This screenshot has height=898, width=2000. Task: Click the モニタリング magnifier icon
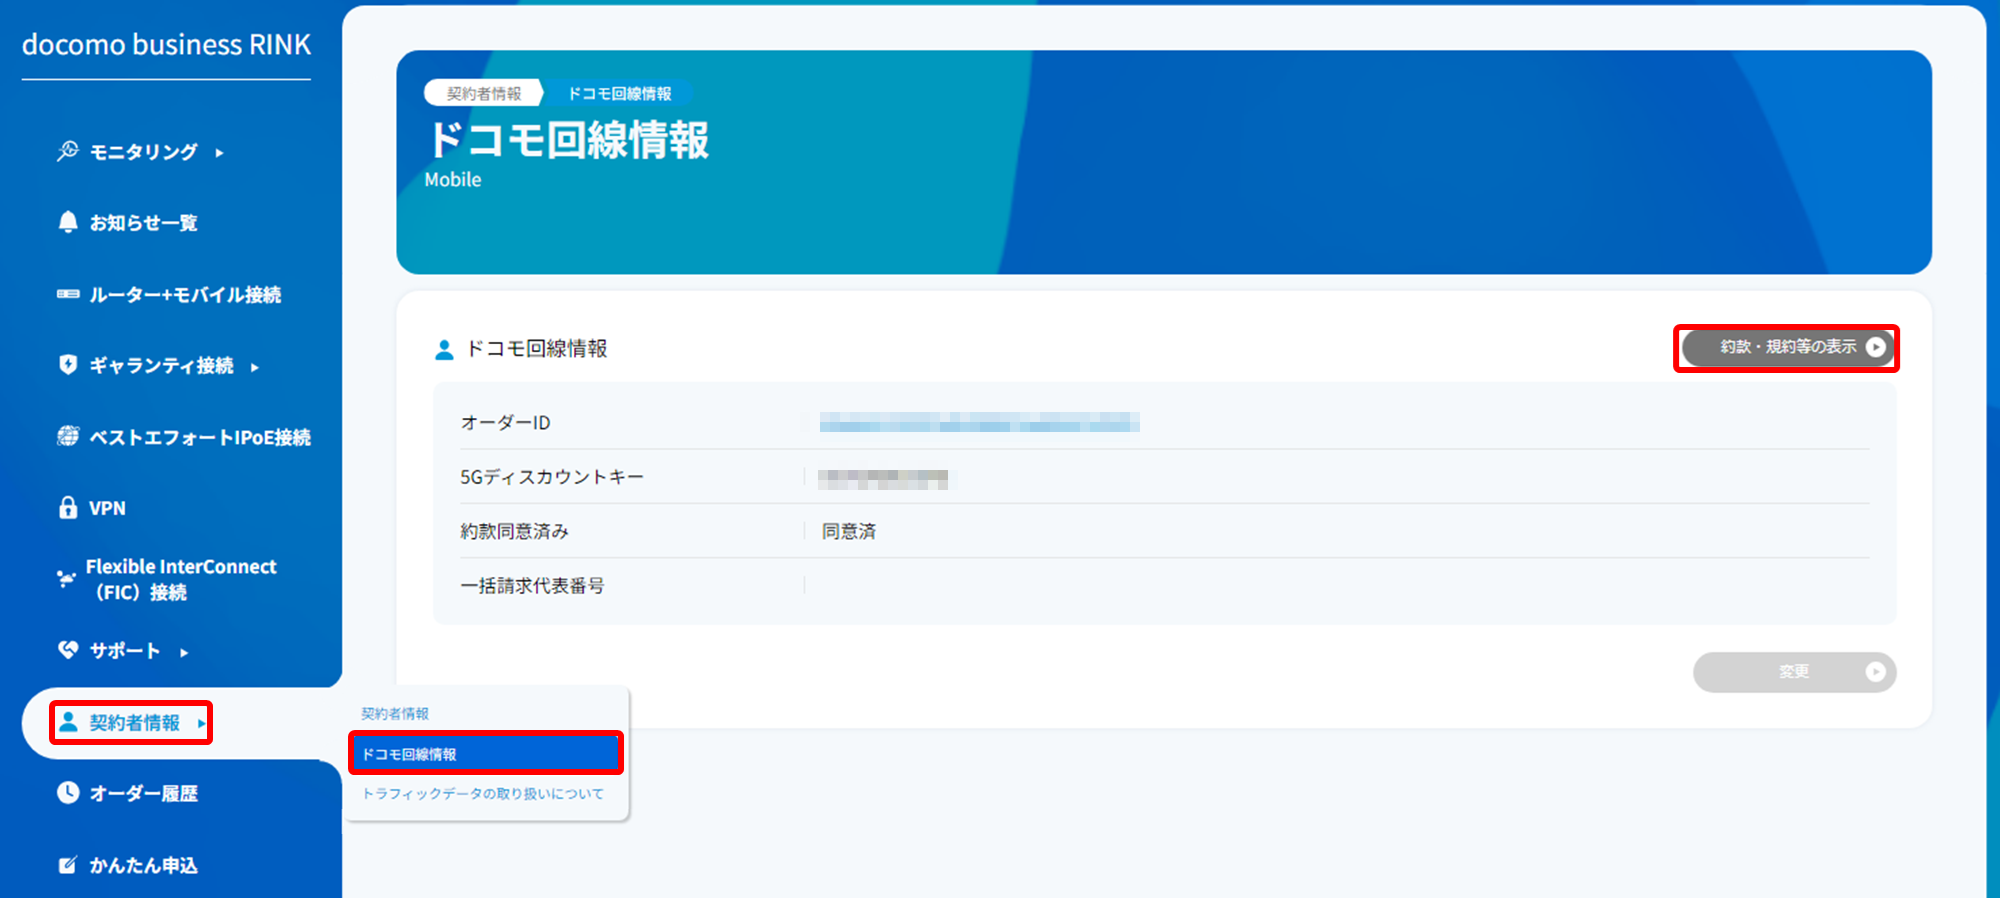67,151
